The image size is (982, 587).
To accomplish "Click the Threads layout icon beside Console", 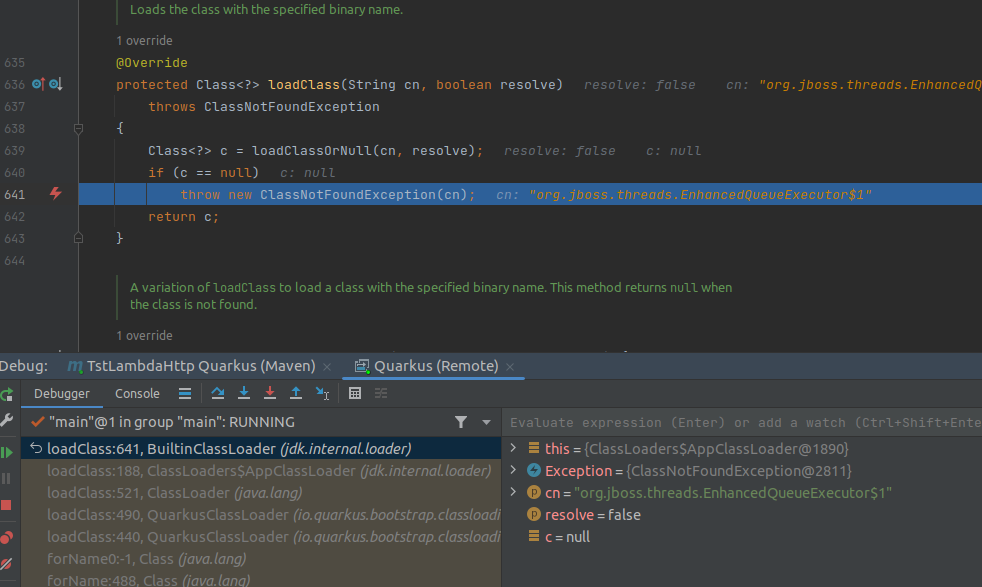I will coord(185,393).
